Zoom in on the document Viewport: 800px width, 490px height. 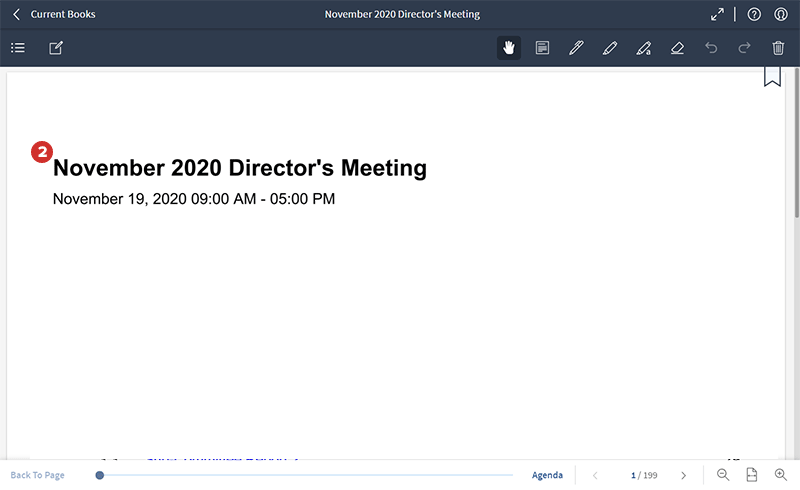pos(781,475)
